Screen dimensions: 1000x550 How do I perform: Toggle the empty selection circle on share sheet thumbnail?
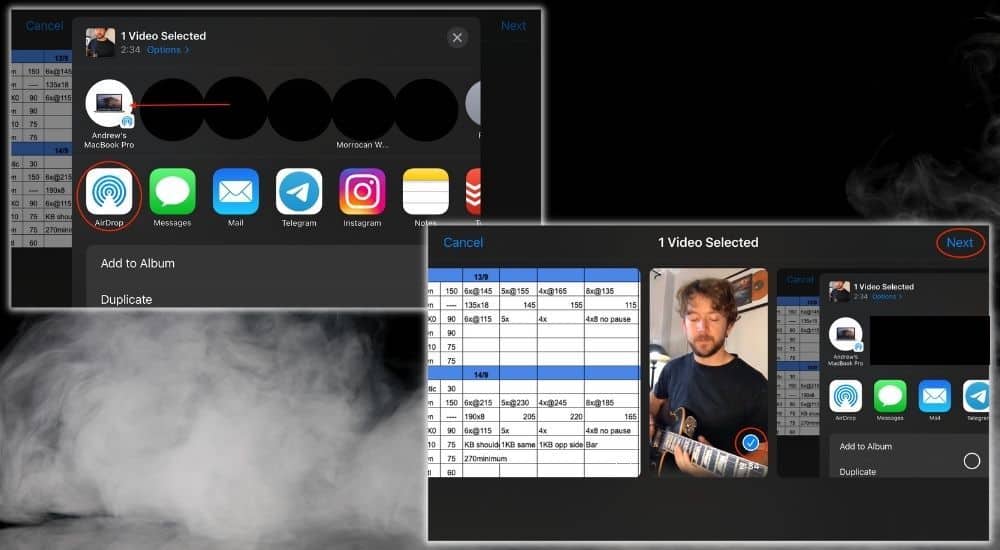pyautogui.click(x=971, y=461)
